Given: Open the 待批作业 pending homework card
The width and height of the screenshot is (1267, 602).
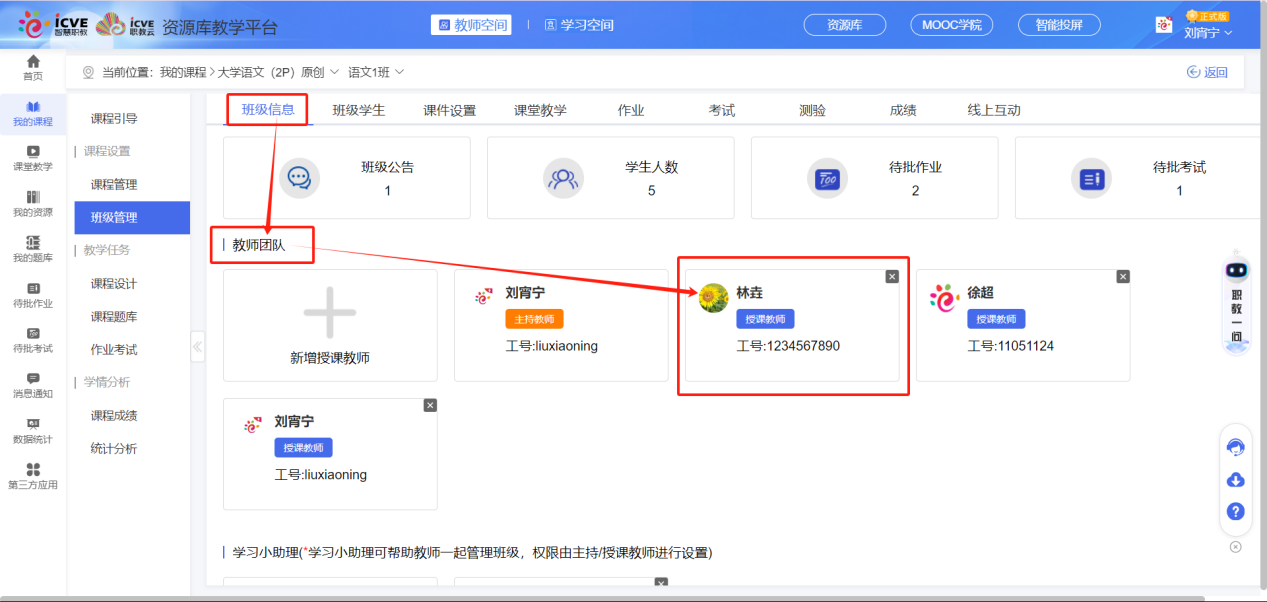Looking at the screenshot, I should click(874, 177).
